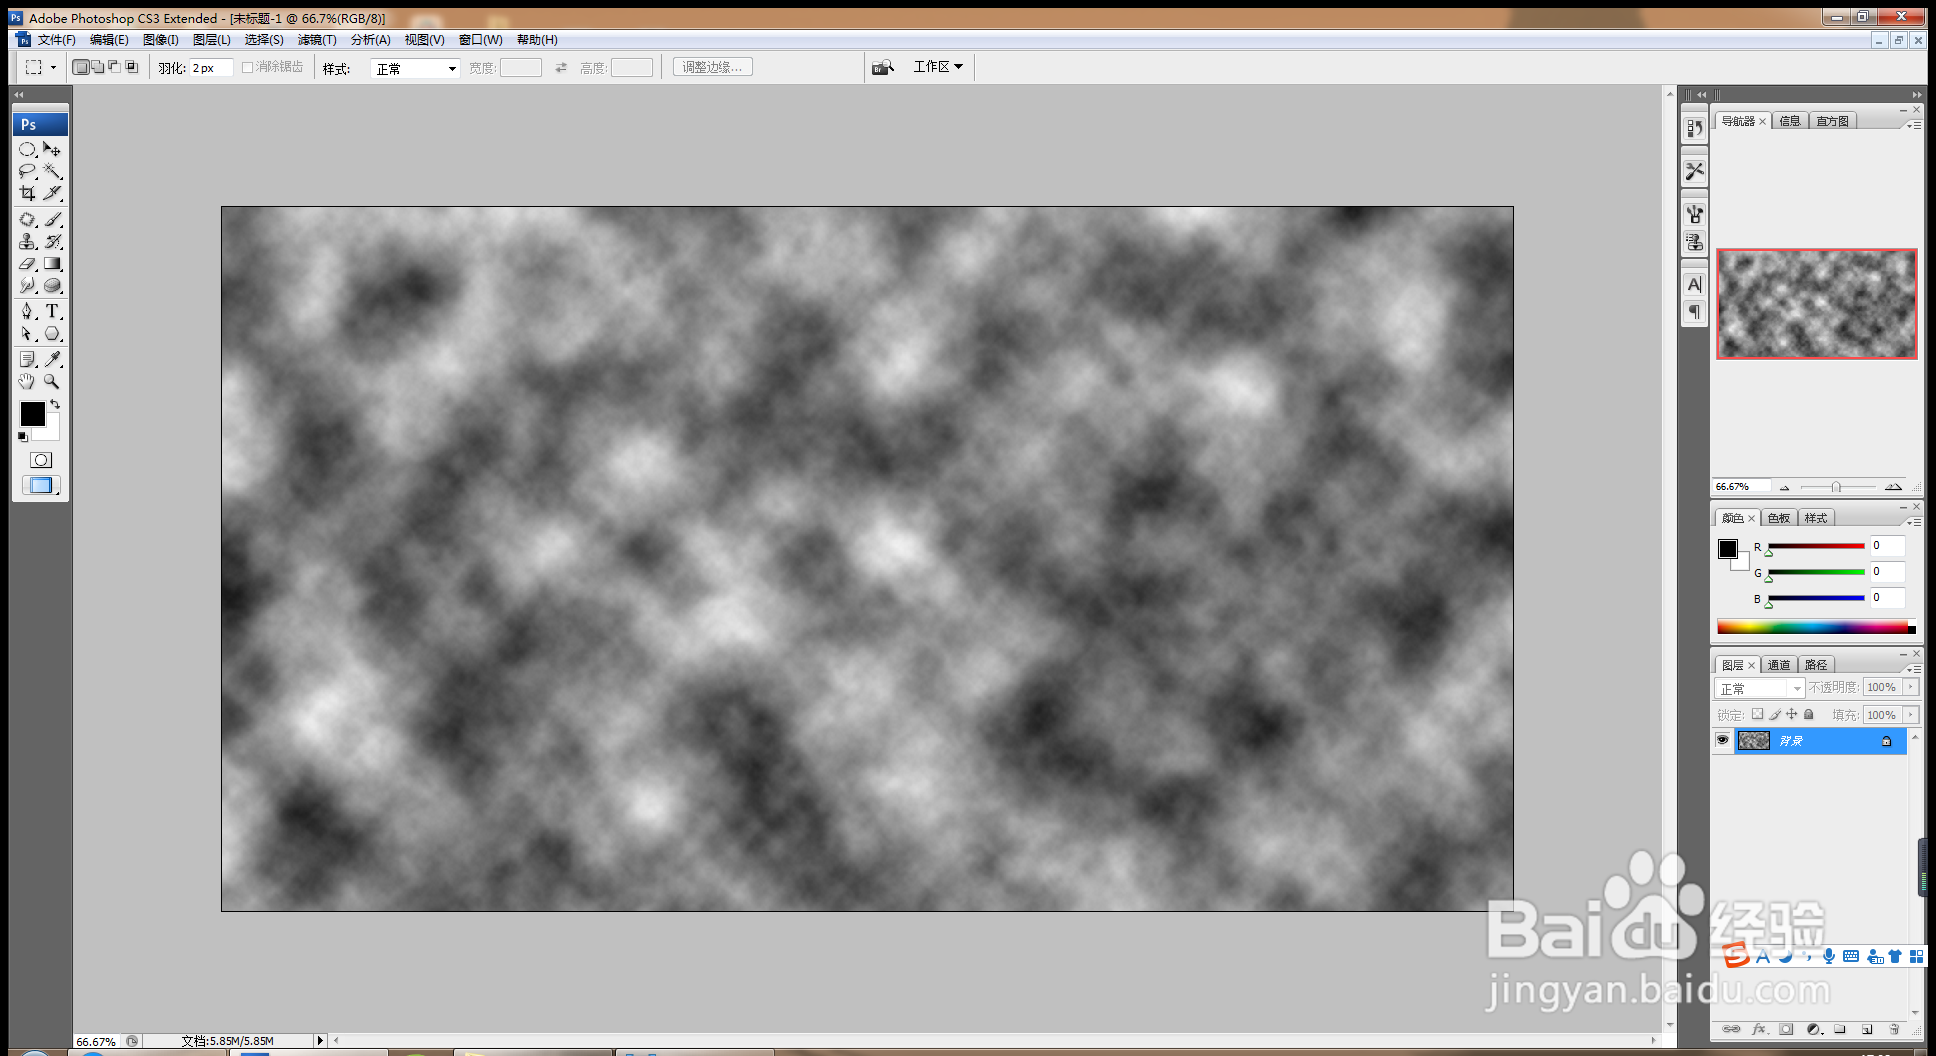Open the 图层(L) layer menu

[211, 40]
